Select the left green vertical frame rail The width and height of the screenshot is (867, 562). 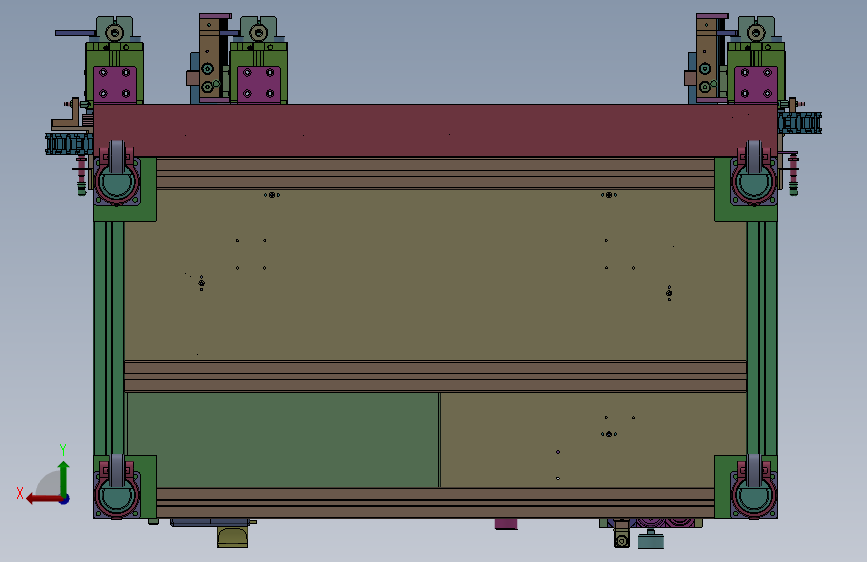click(x=108, y=338)
